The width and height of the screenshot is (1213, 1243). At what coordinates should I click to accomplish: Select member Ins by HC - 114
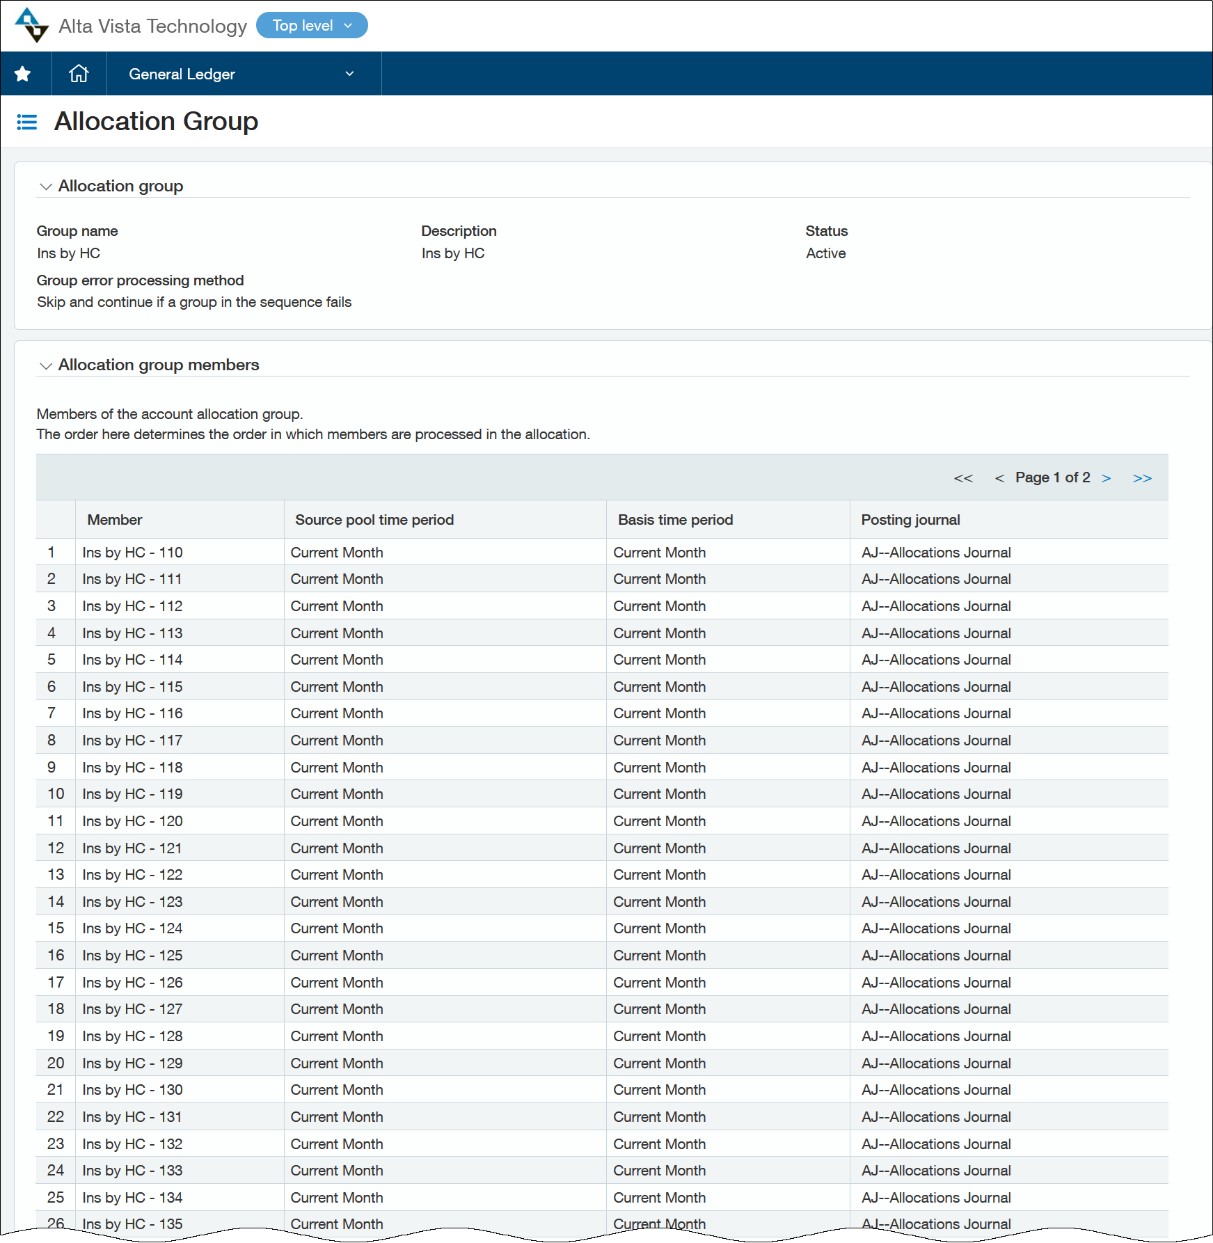(x=133, y=660)
